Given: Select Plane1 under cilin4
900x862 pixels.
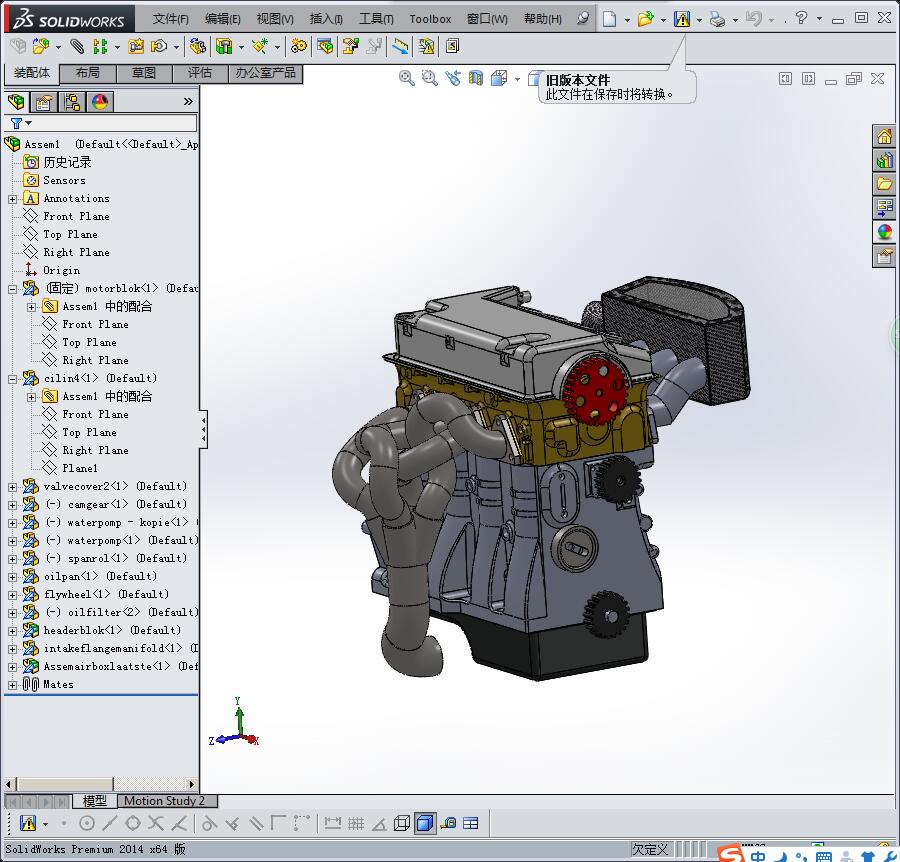Looking at the screenshot, I should click(x=80, y=468).
